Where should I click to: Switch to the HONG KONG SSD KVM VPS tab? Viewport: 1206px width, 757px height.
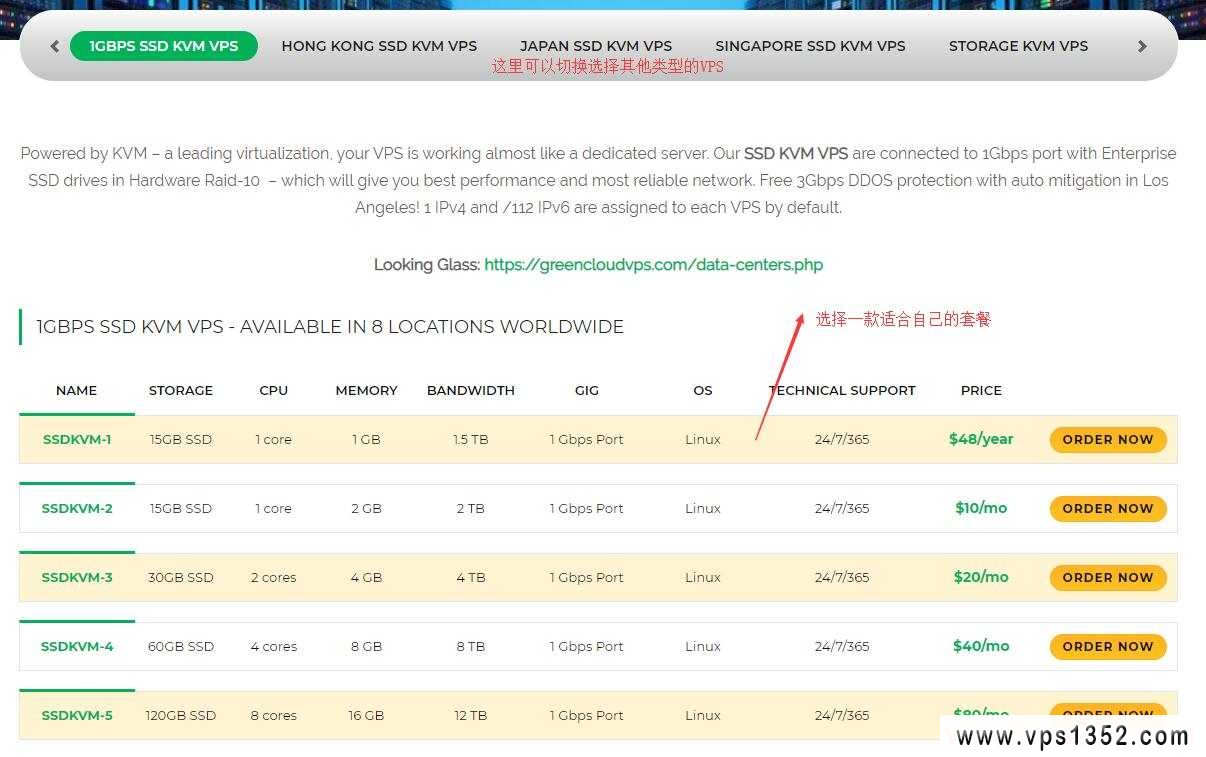coord(379,45)
